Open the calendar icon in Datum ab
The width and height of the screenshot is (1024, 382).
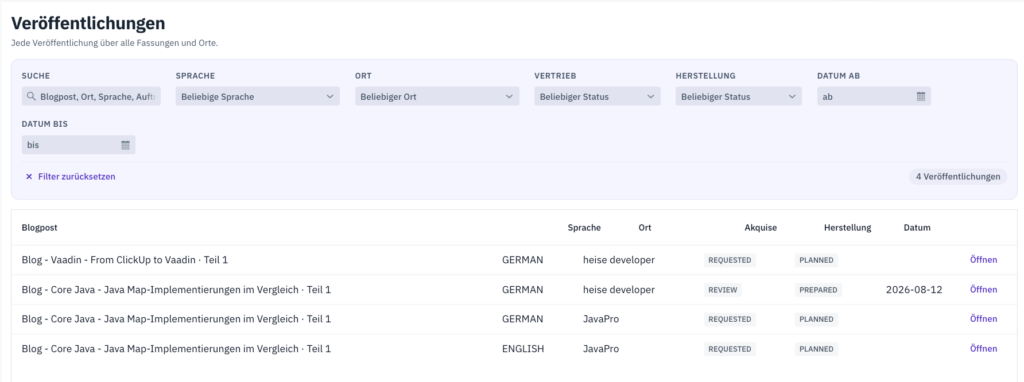click(x=921, y=97)
